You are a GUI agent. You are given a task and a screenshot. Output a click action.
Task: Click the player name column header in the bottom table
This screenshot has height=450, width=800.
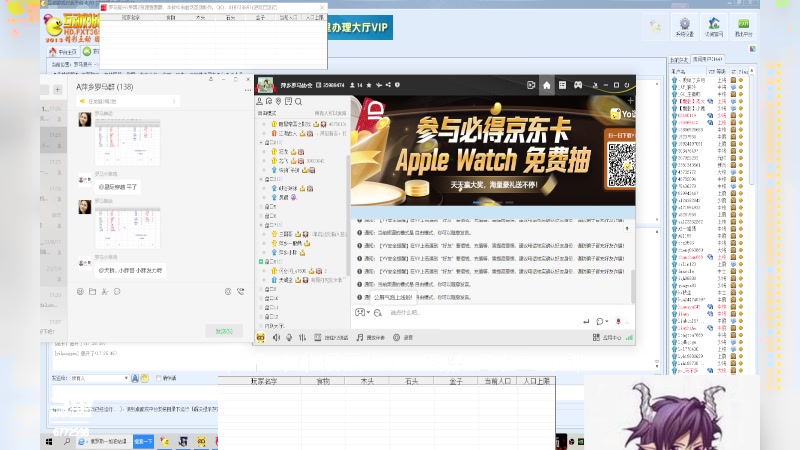[x=263, y=381]
